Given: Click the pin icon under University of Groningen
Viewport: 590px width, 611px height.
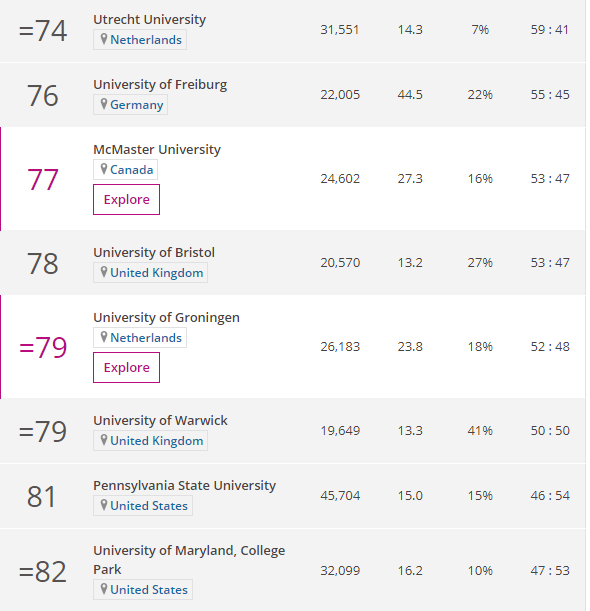Looking at the screenshot, I should click(104, 337).
